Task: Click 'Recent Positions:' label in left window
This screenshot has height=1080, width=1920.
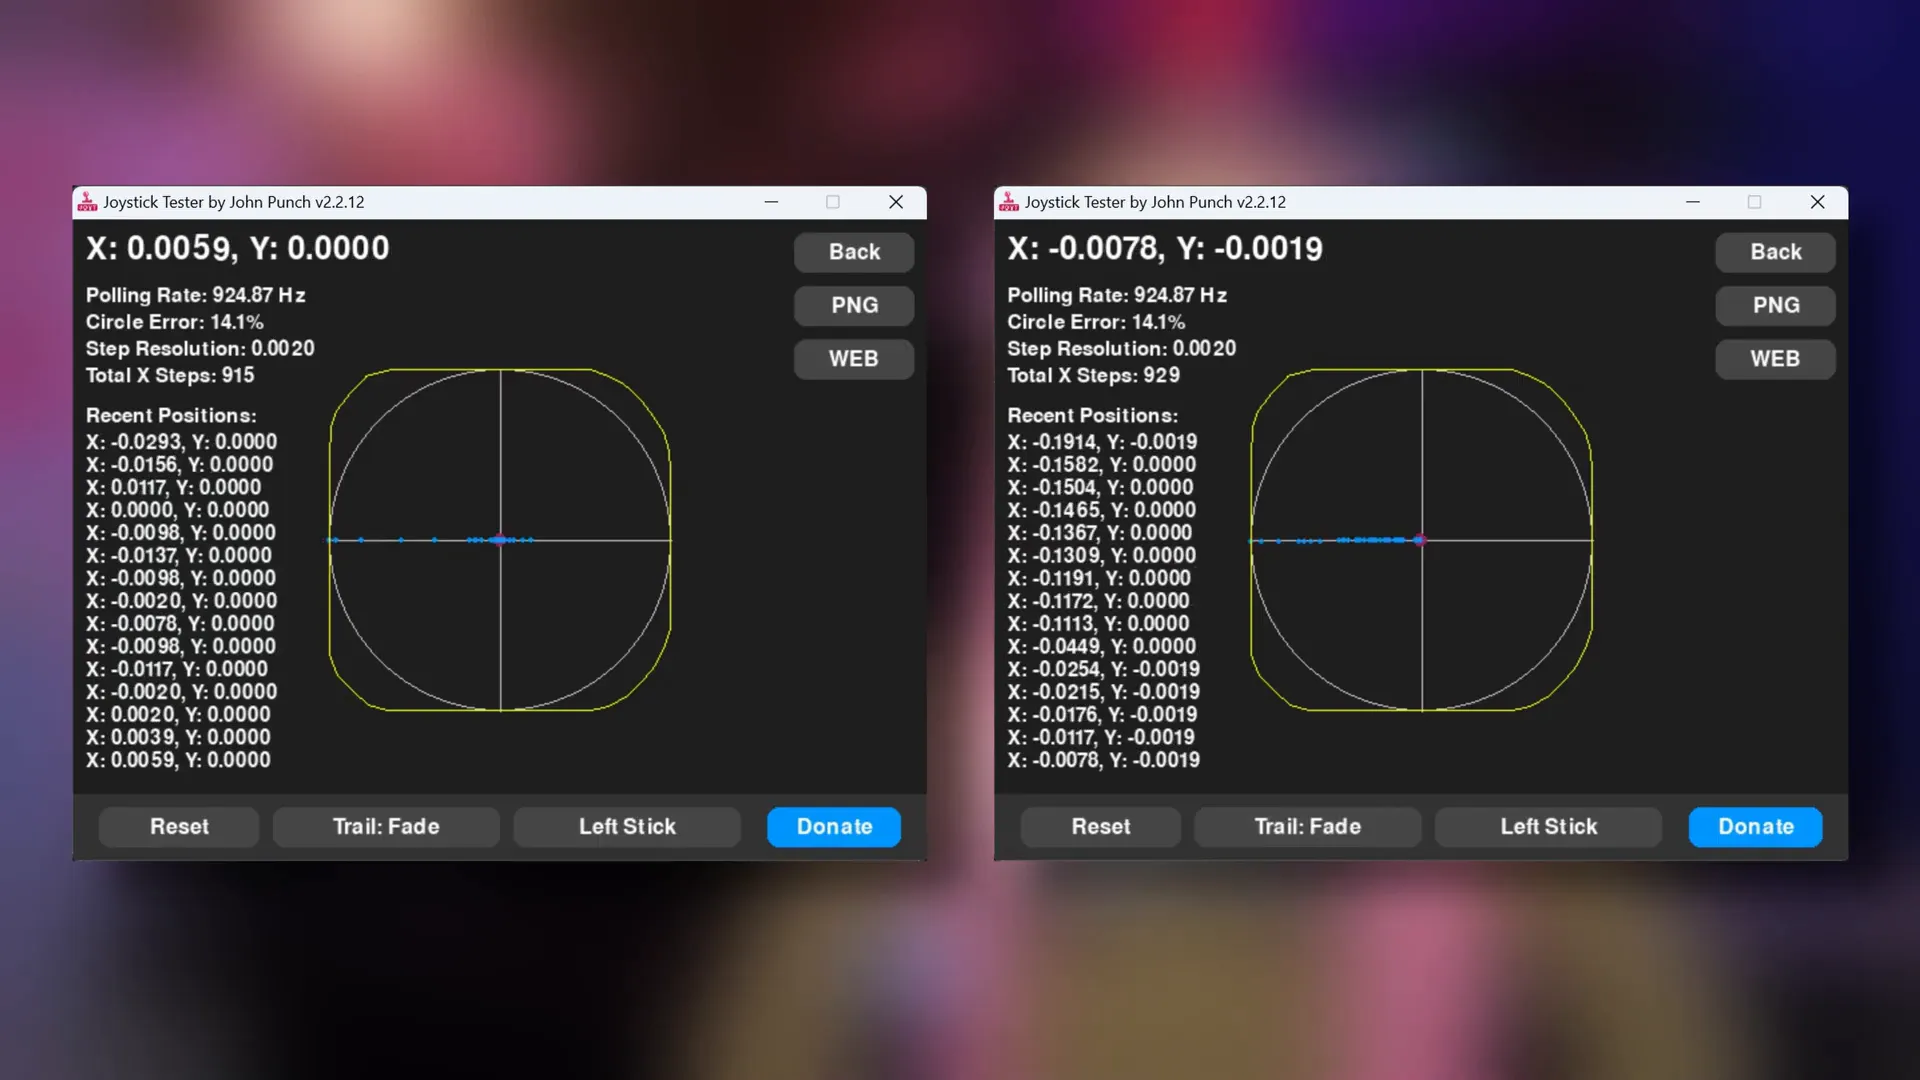Action: (x=171, y=415)
